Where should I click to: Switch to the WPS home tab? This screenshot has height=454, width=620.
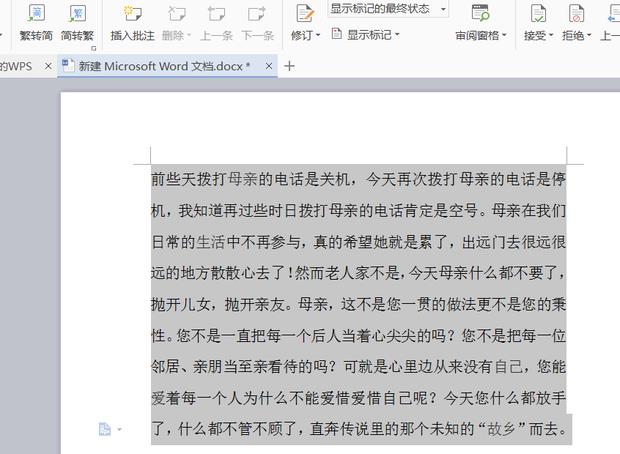tap(17, 66)
